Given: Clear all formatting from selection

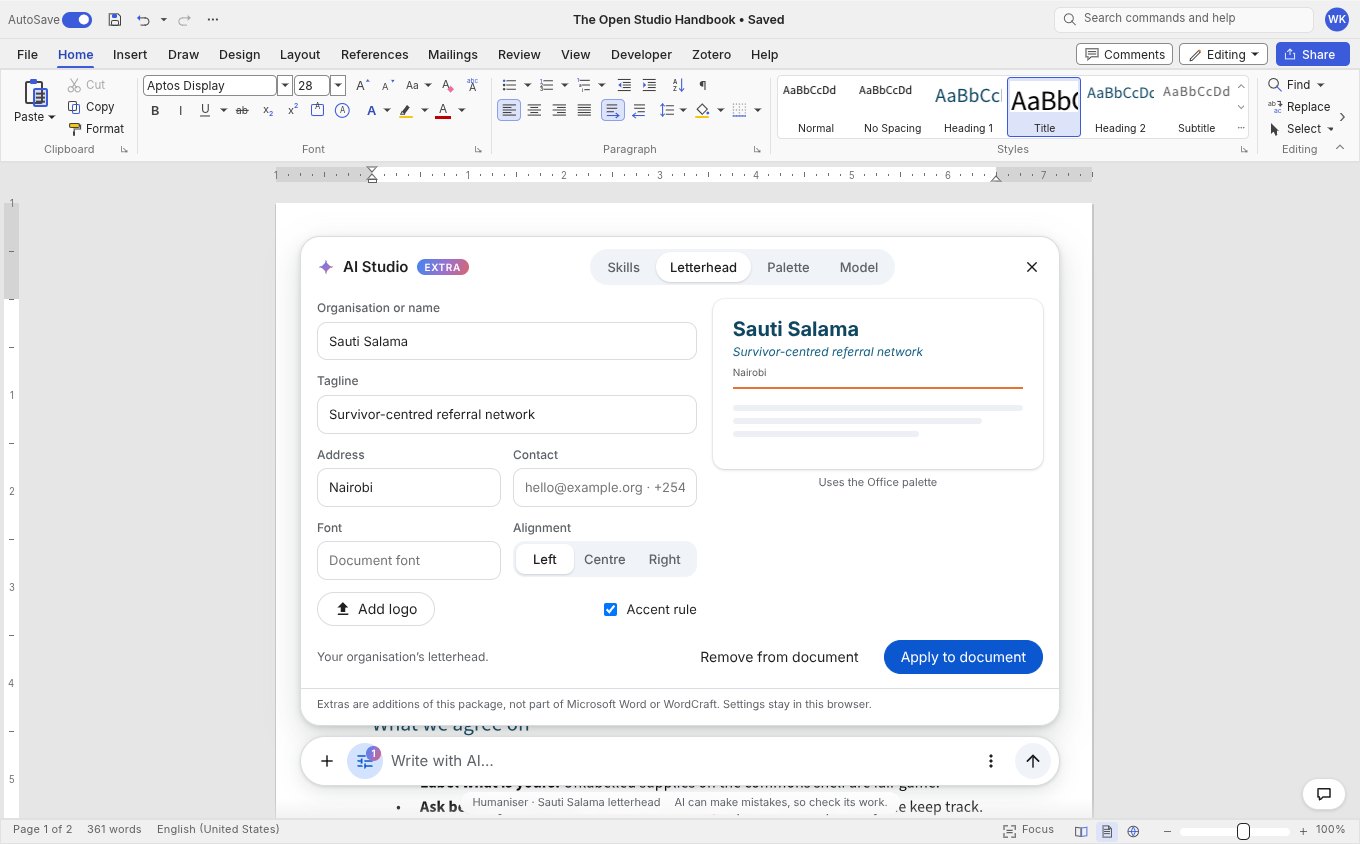Looking at the screenshot, I should [447, 86].
